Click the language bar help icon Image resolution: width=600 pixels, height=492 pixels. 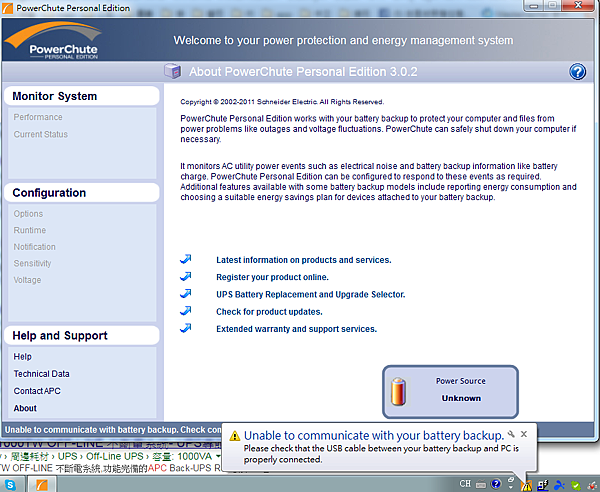tap(496, 484)
